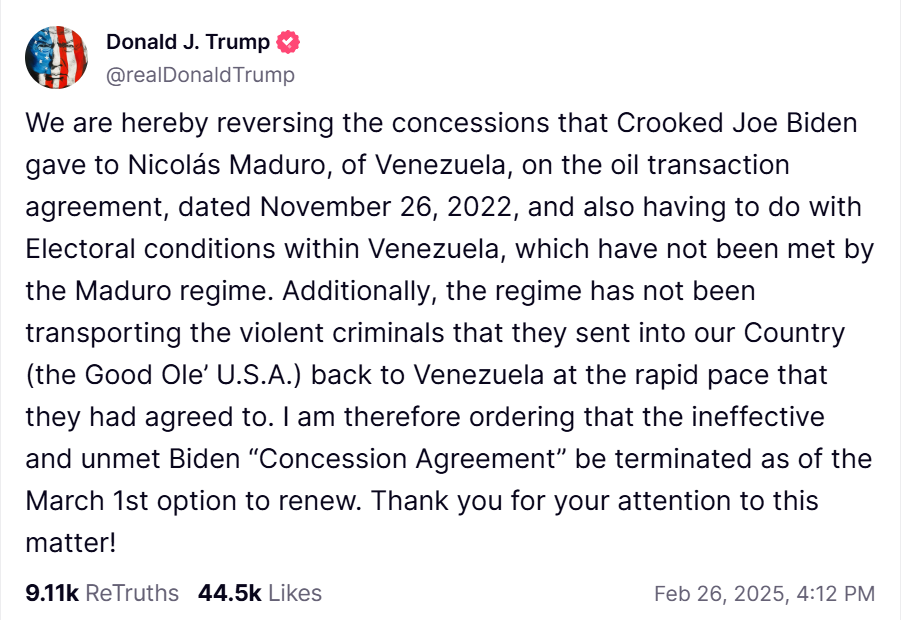Click the phrase "Electoral conditions"

[150, 249]
